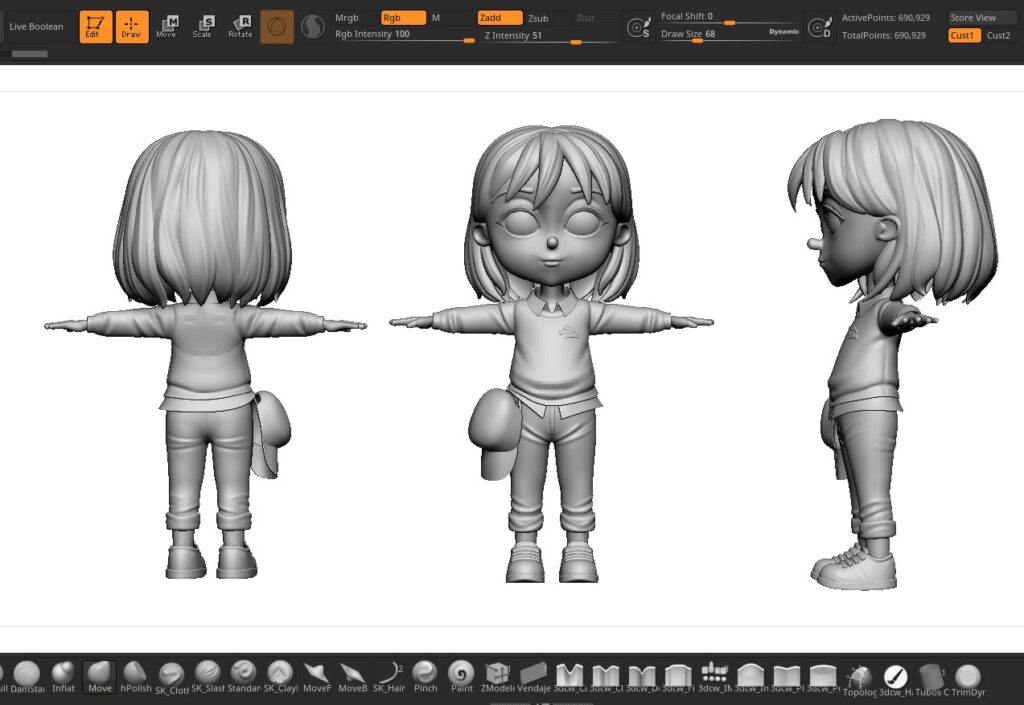Switch to Cust2 interface layout

998,35
